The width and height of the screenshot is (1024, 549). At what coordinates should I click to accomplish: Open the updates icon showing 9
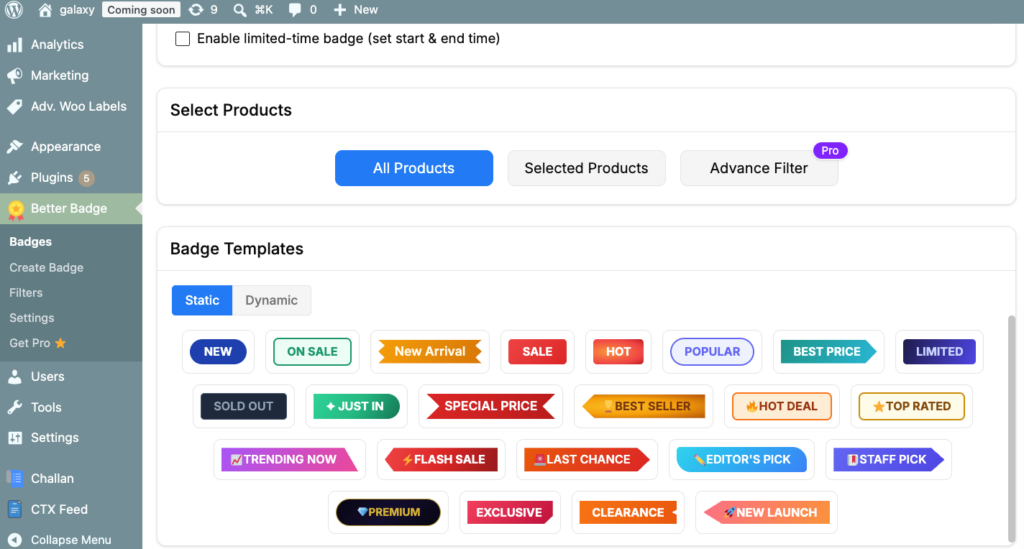point(195,10)
